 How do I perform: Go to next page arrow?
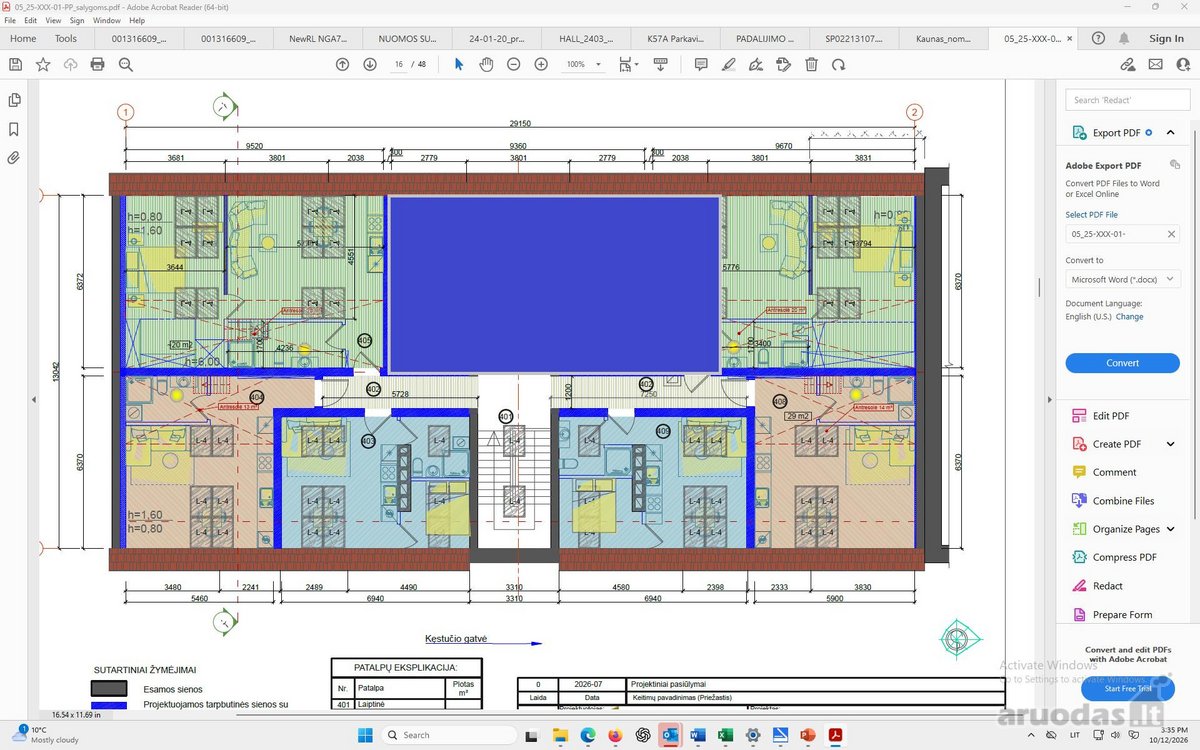(x=370, y=64)
